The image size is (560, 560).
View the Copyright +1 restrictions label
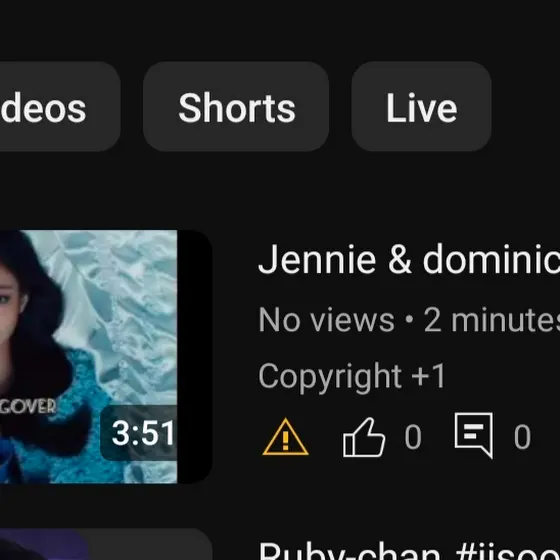pyautogui.click(x=352, y=376)
